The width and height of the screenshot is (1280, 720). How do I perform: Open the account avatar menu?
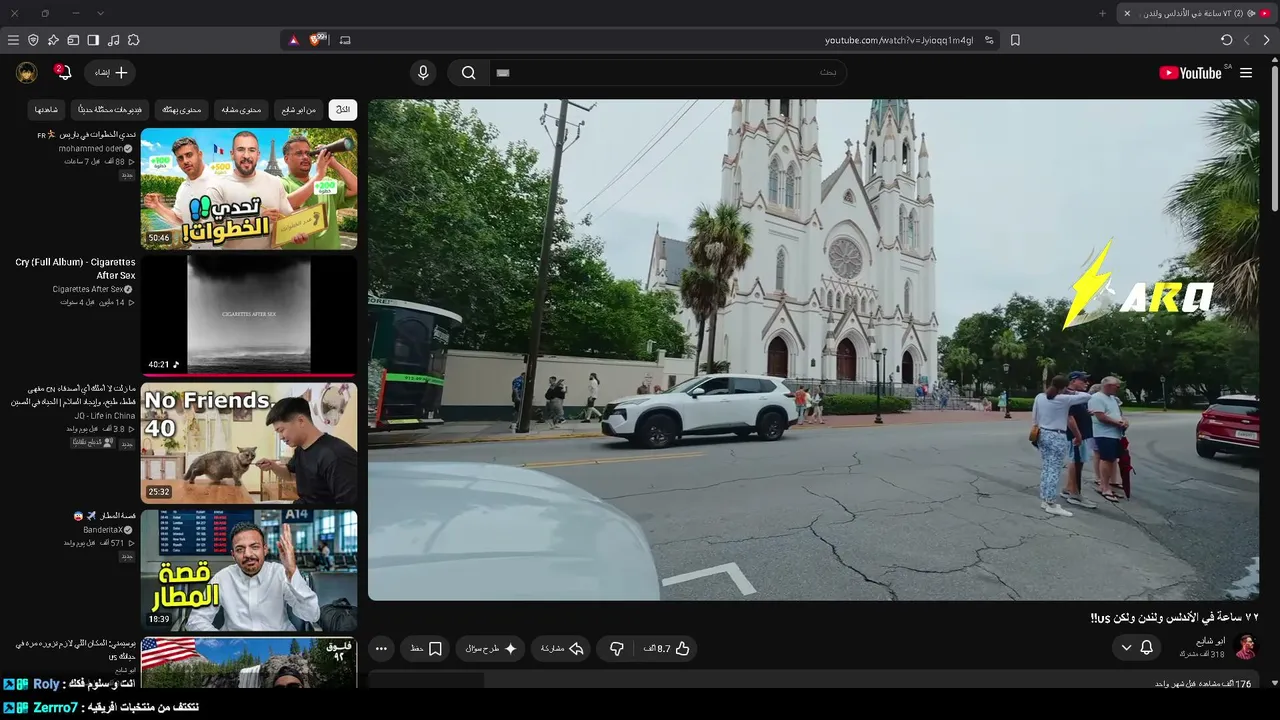click(27, 73)
